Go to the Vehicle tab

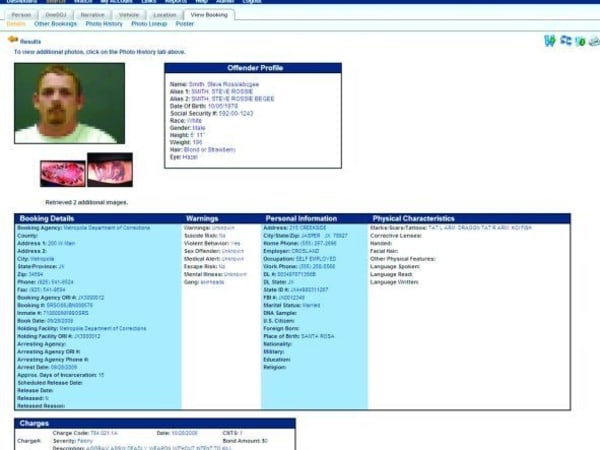[x=129, y=15]
